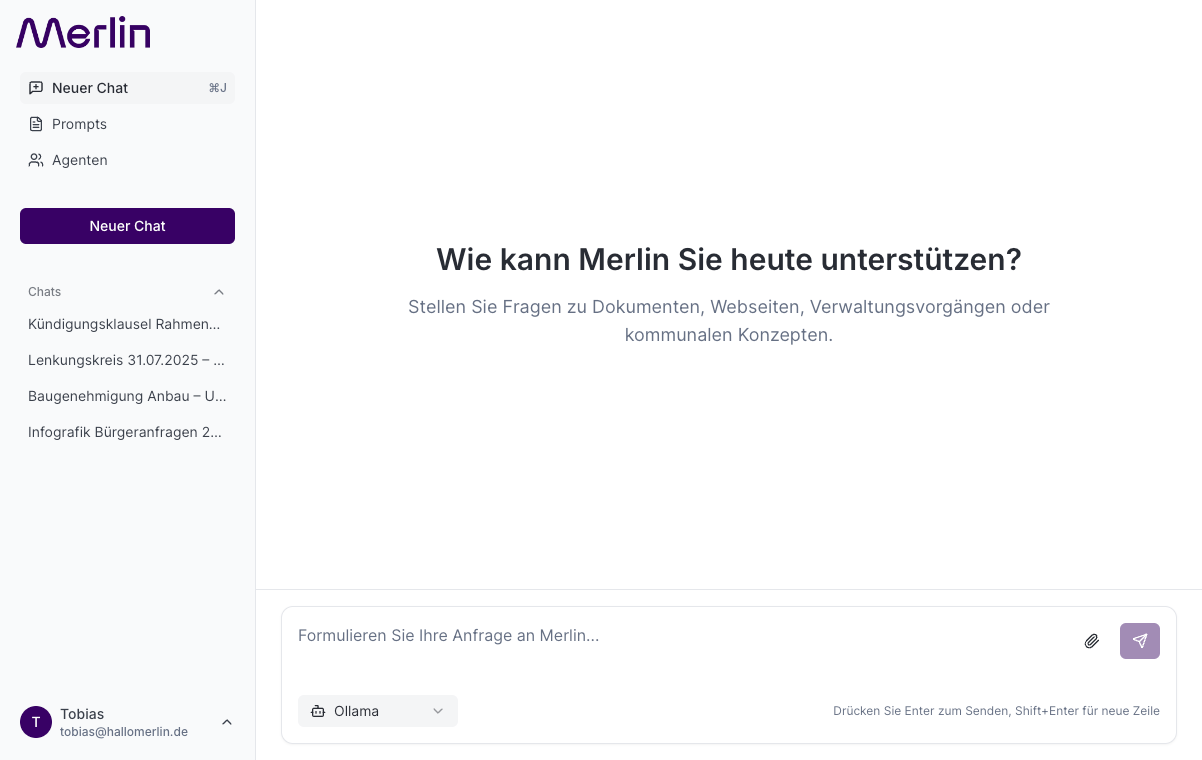Click the Prompts document icon
1202x760 pixels.
pyautogui.click(x=36, y=124)
